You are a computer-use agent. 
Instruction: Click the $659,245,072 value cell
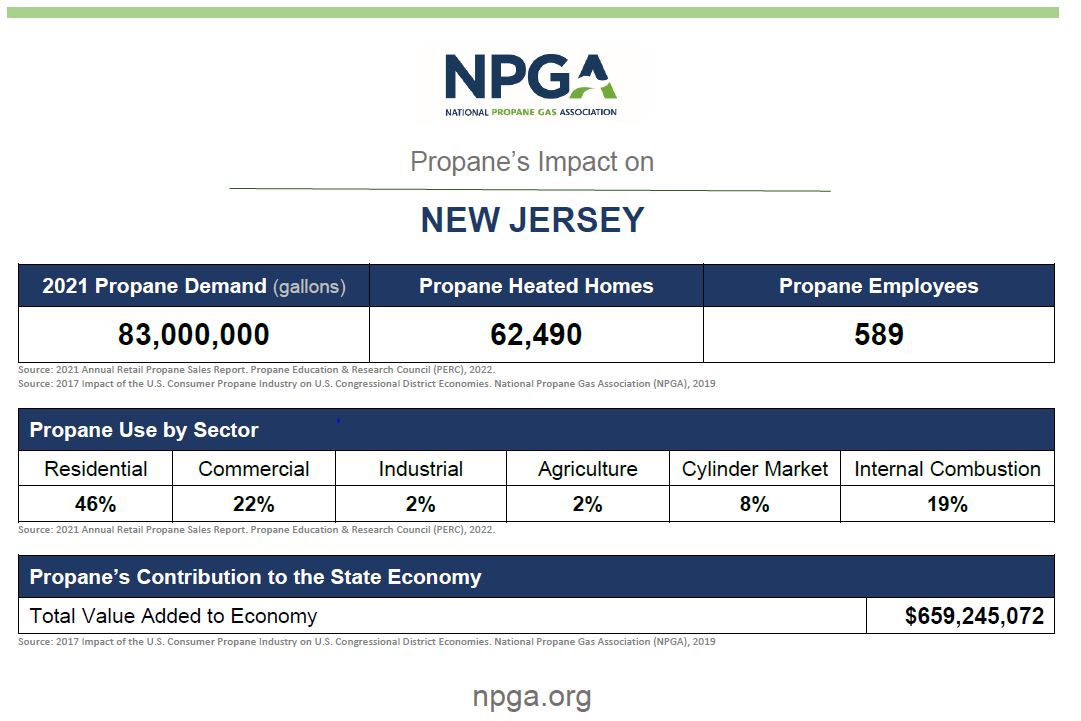click(959, 616)
